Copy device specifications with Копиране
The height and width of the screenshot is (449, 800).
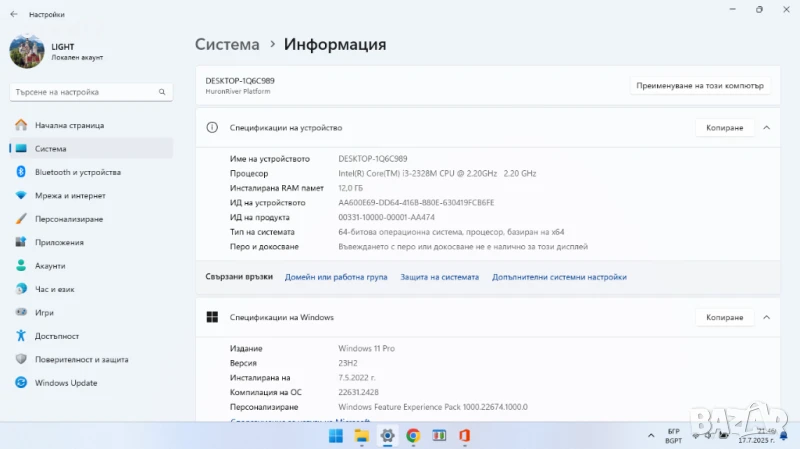[724, 128]
